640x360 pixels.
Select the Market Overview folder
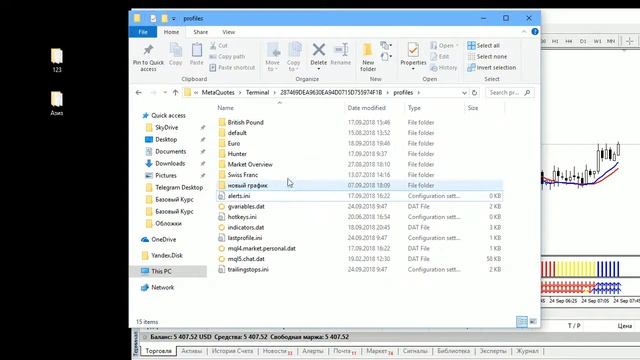250,164
